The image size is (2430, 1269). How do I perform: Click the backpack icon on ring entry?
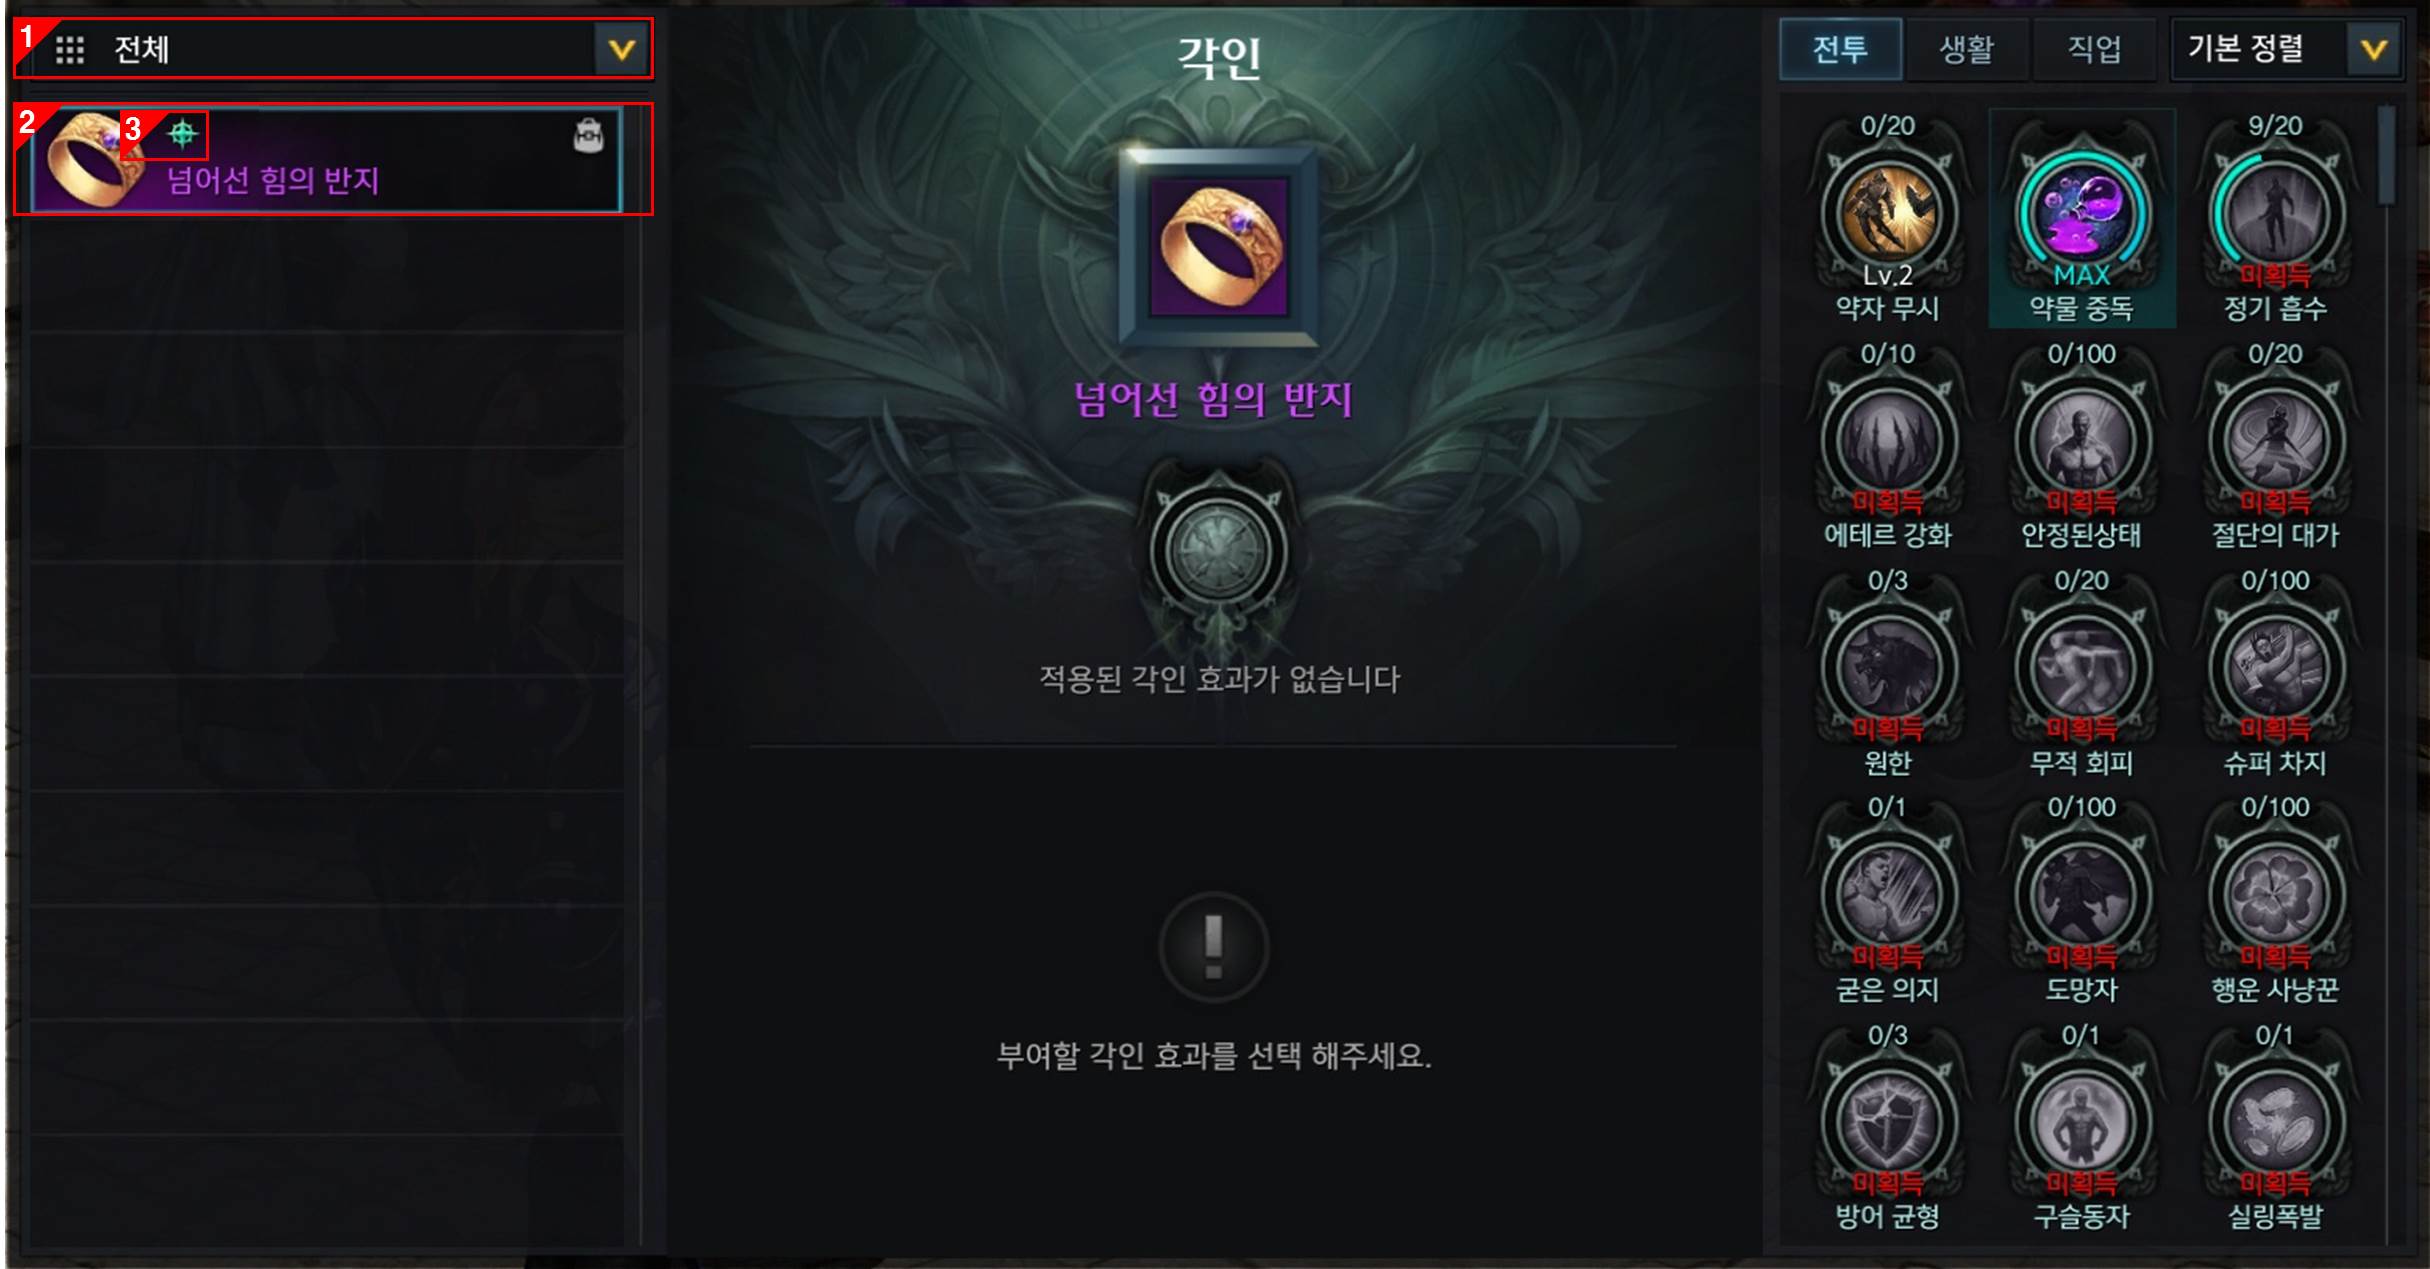(x=588, y=134)
